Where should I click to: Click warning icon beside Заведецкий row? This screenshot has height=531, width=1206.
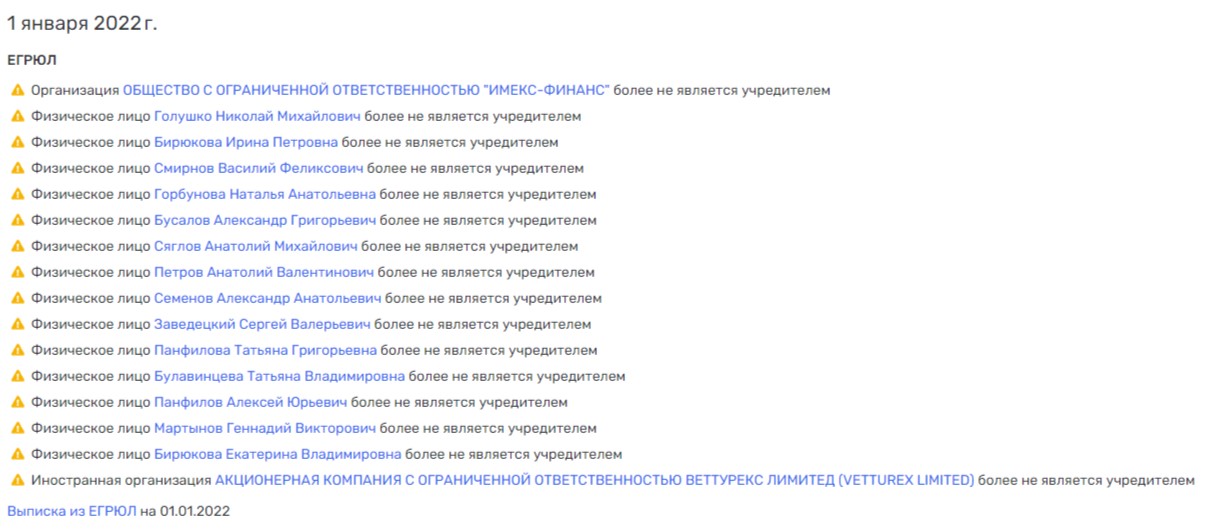pyautogui.click(x=17, y=324)
